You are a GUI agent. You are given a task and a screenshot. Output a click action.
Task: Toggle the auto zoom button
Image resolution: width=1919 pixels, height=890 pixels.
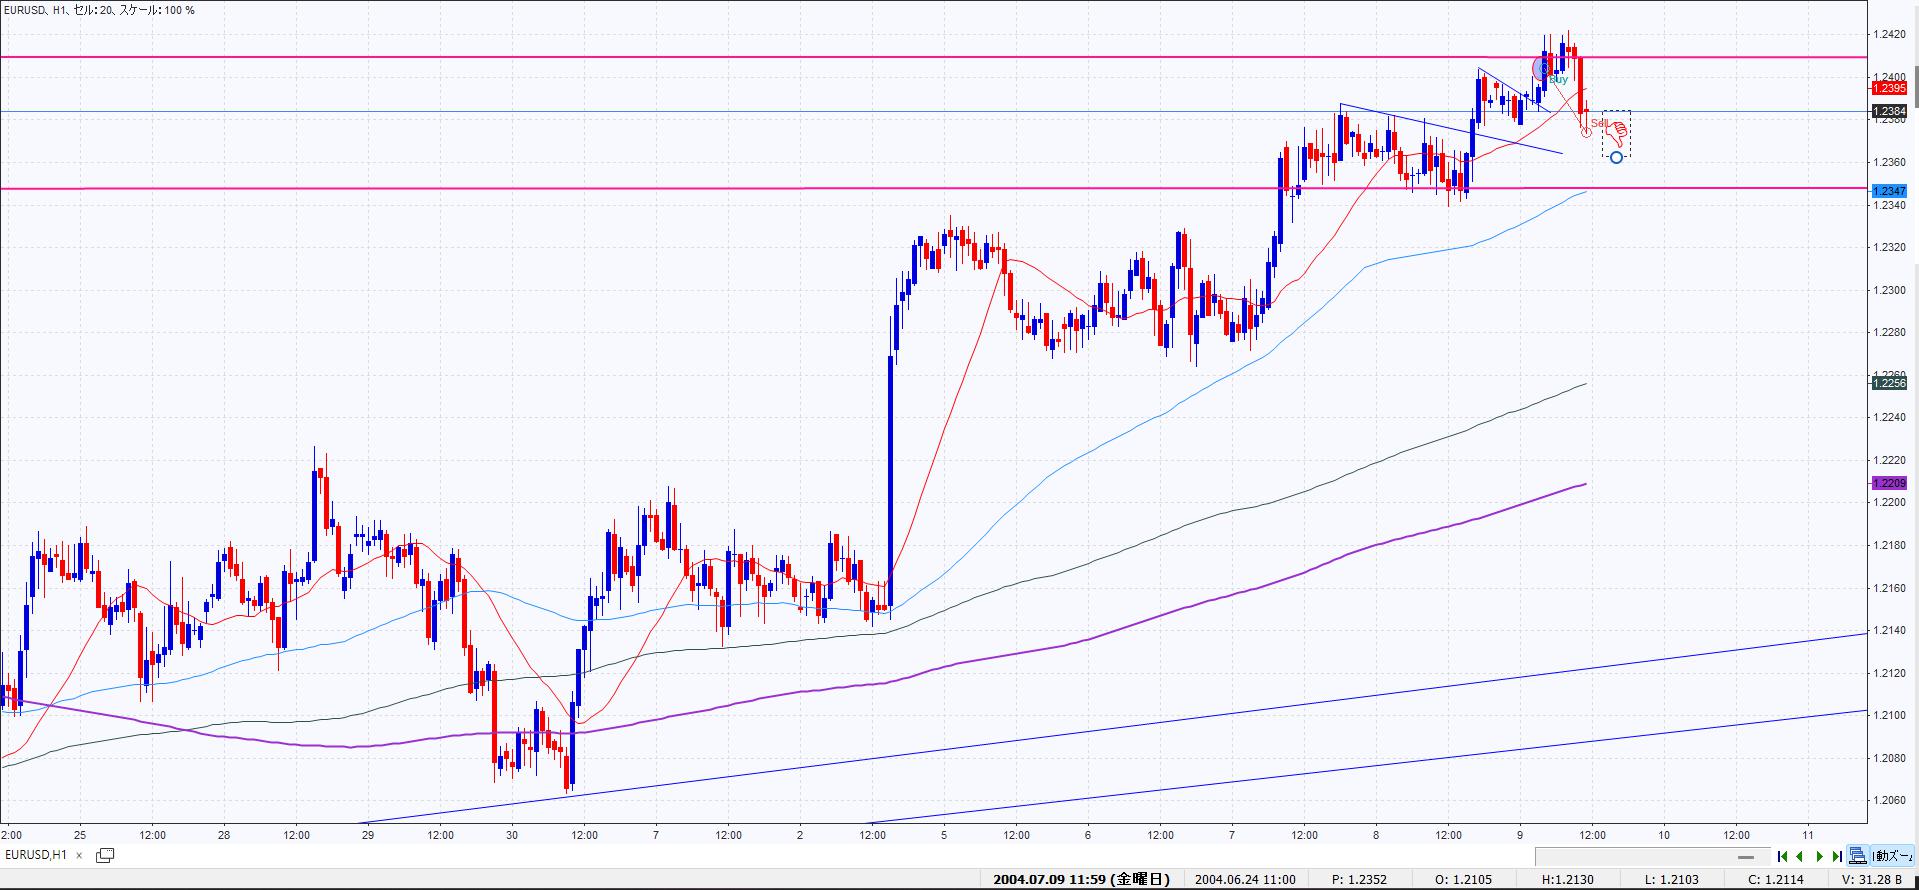(x=1892, y=856)
